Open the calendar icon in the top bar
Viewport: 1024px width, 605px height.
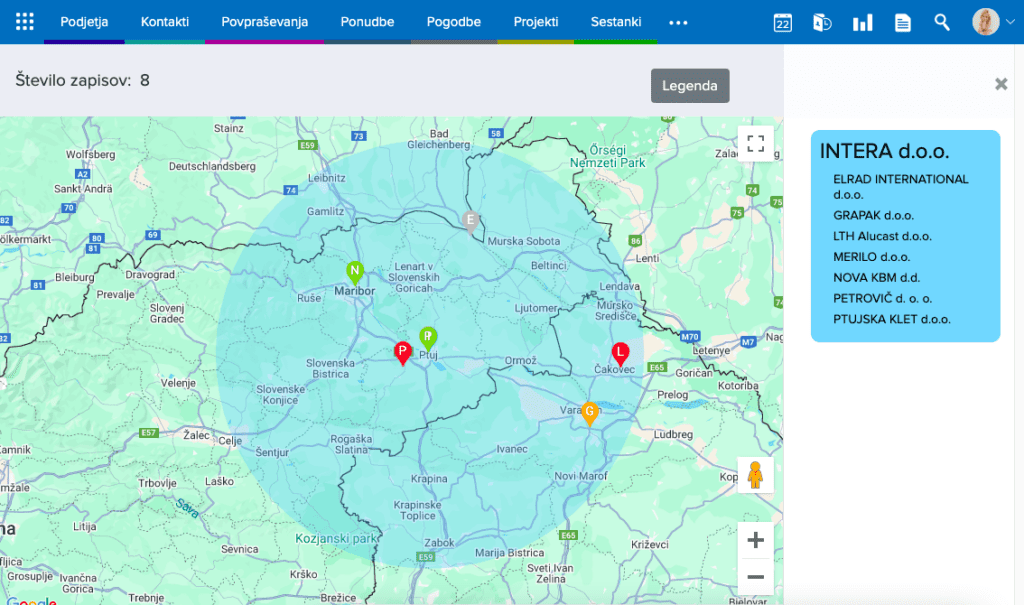[782, 21]
